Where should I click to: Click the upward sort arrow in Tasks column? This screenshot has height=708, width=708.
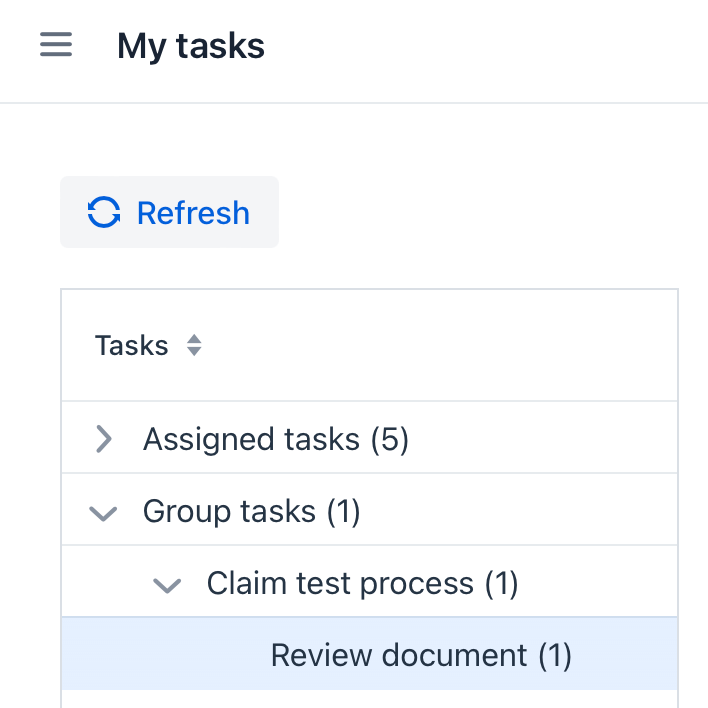coord(194,340)
